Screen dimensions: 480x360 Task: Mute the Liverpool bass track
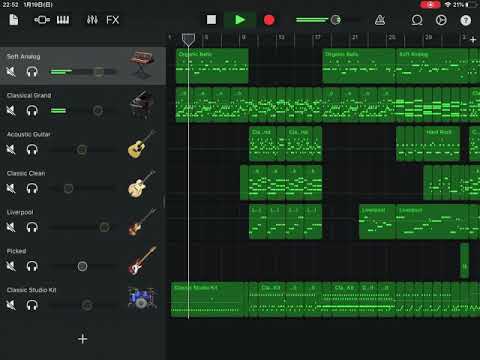coord(11,227)
